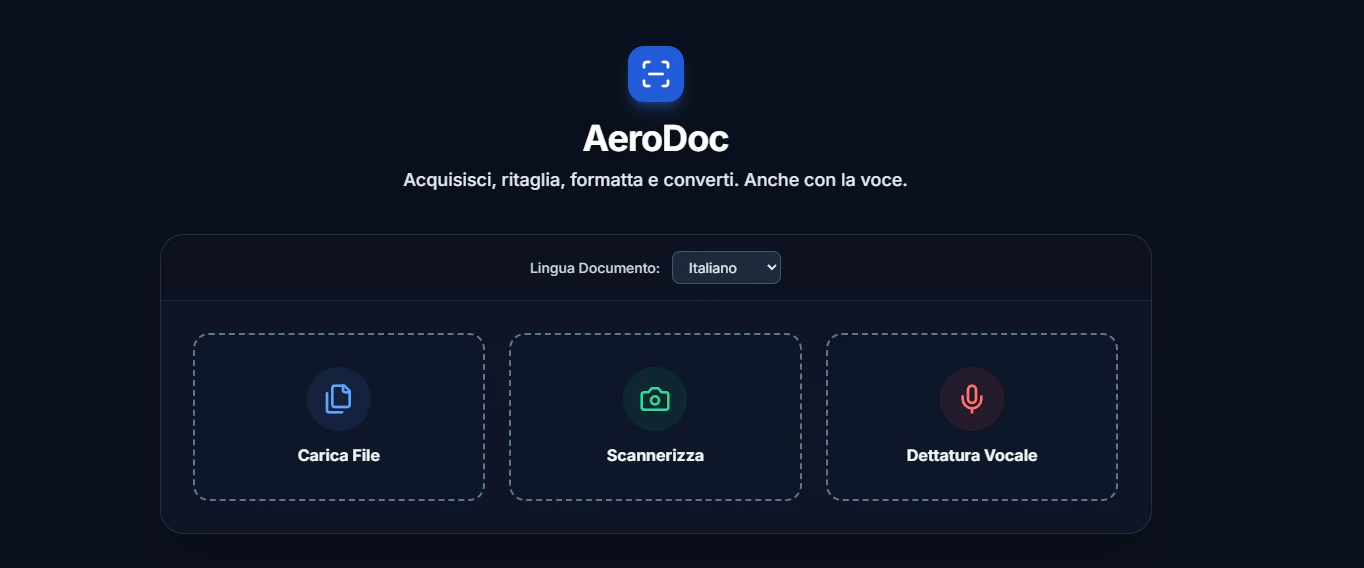Click the green camera icon

point(655,399)
